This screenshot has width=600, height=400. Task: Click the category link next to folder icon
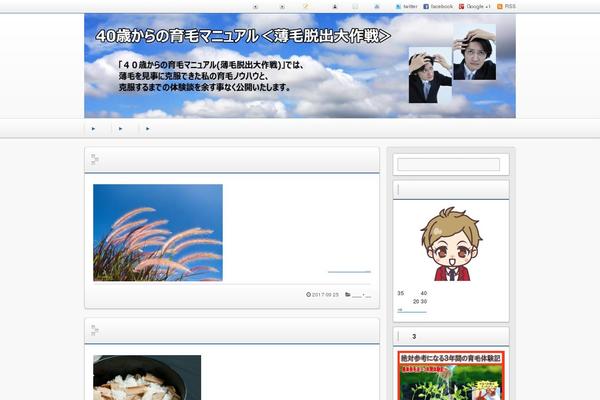click(361, 295)
